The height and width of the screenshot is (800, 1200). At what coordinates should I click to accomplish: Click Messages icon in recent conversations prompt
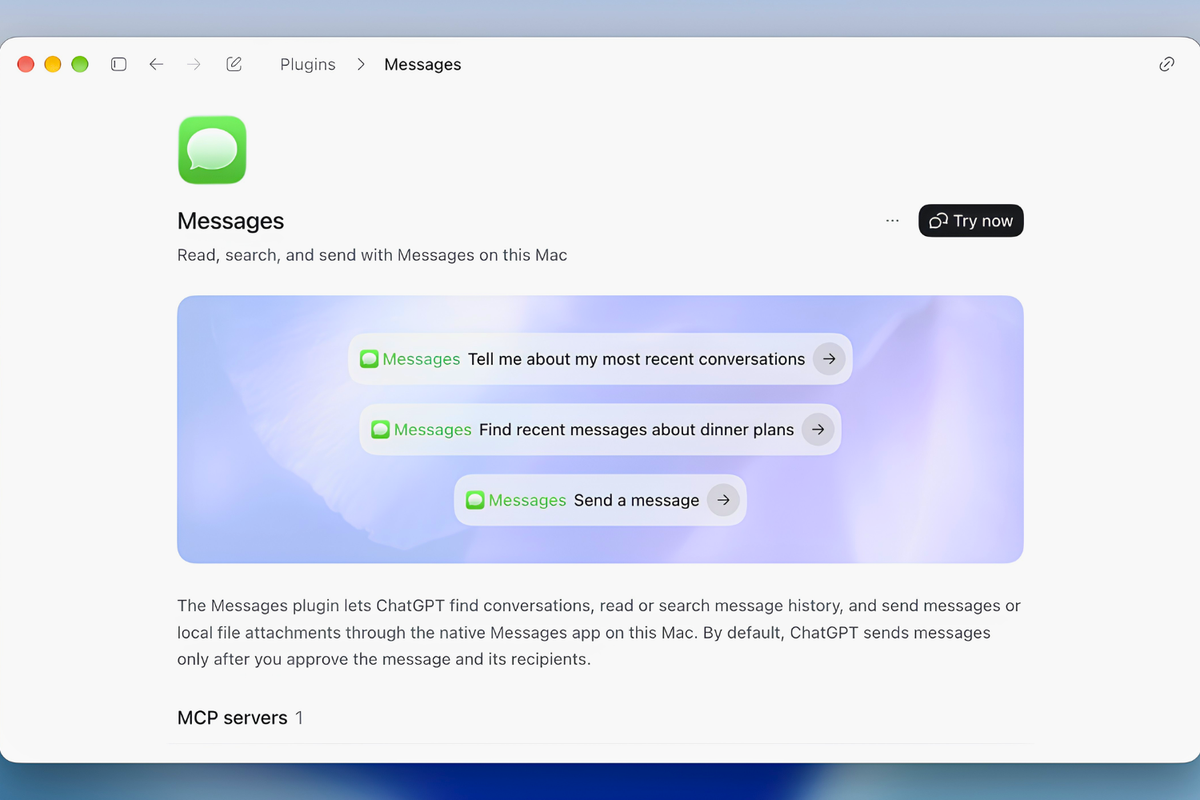369,359
